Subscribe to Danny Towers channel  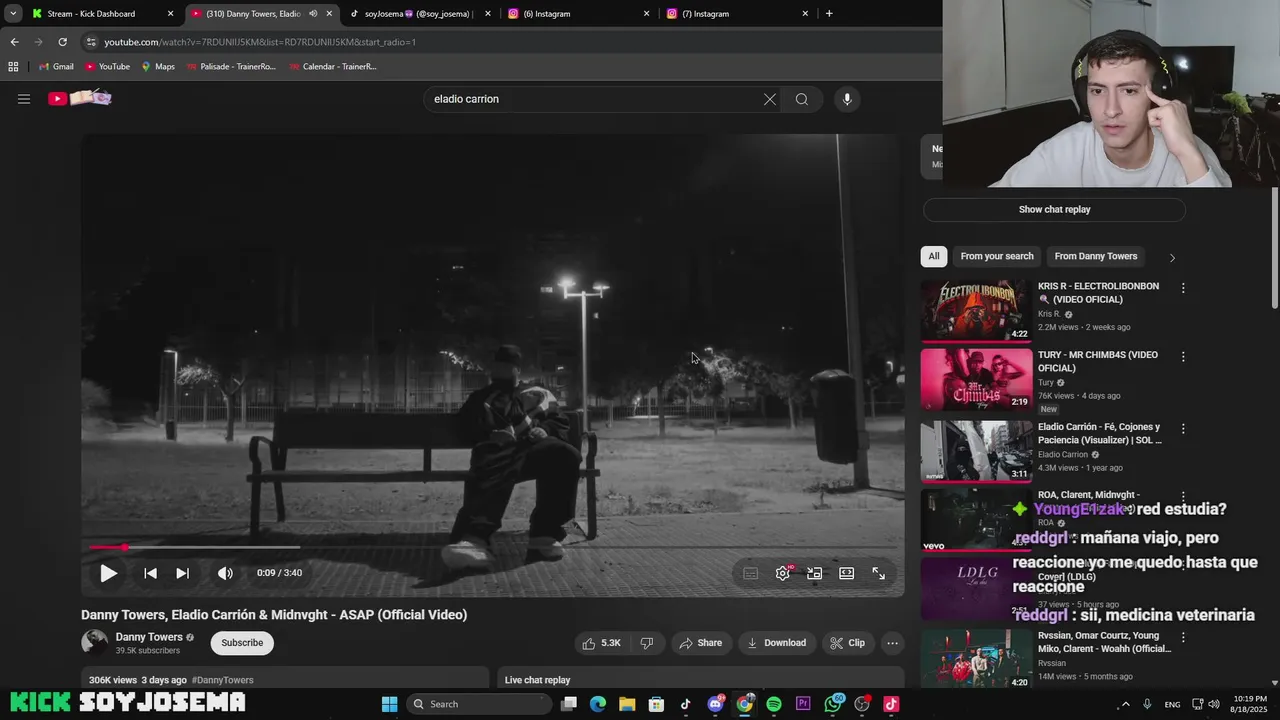242,643
